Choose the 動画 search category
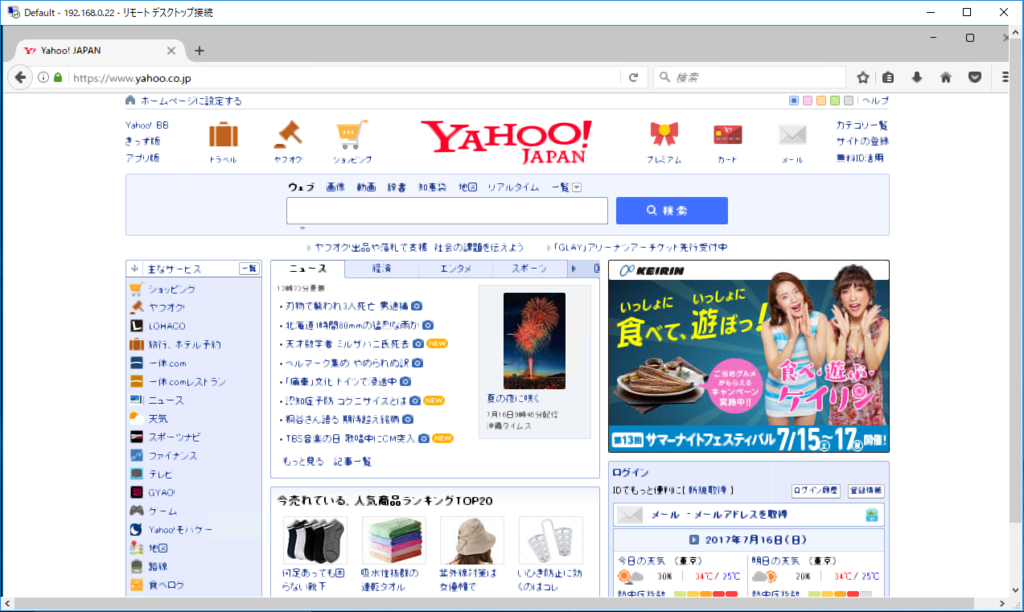 point(366,187)
